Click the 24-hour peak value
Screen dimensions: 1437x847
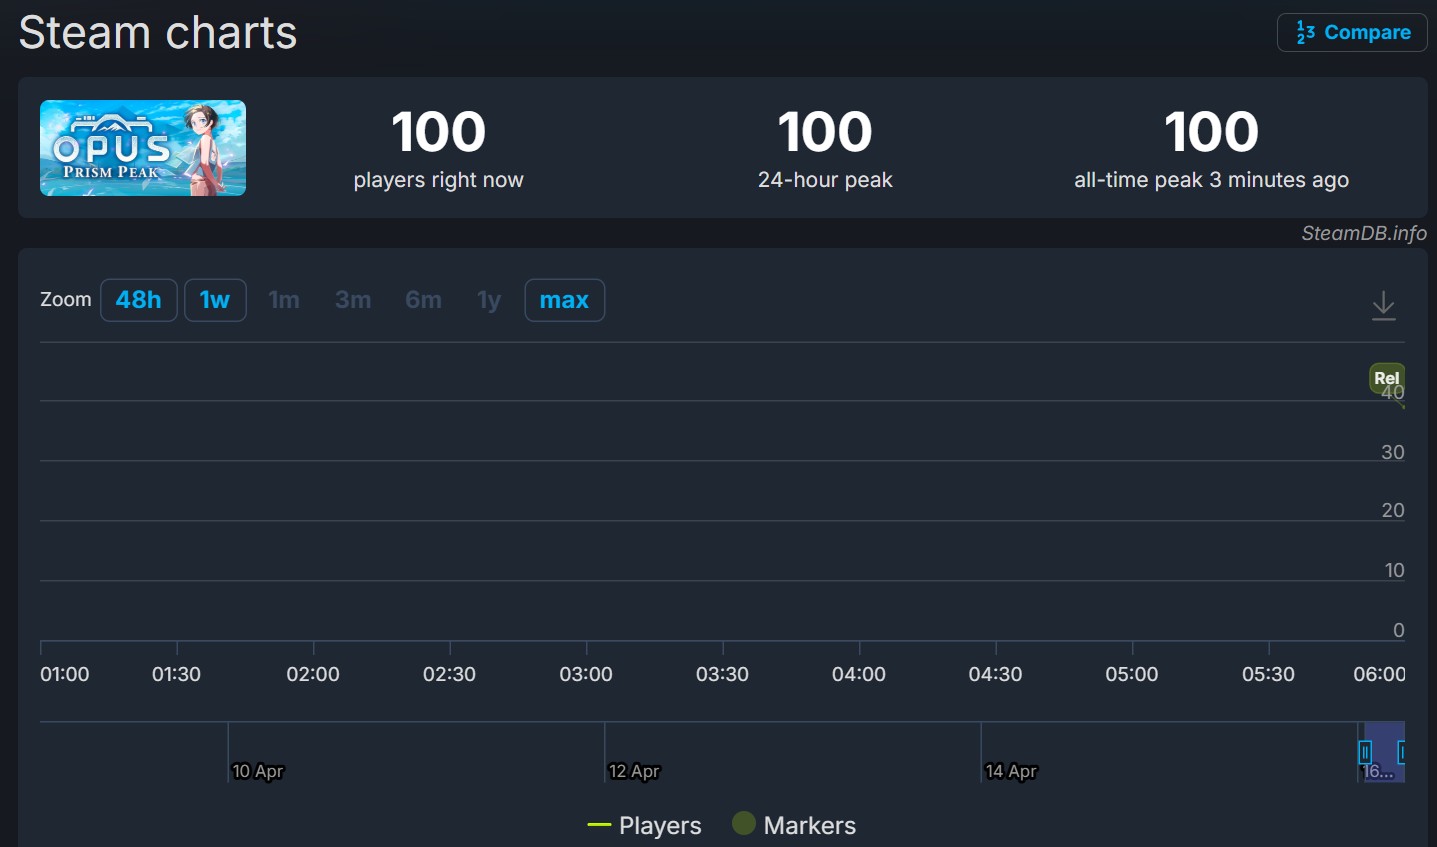pos(825,132)
